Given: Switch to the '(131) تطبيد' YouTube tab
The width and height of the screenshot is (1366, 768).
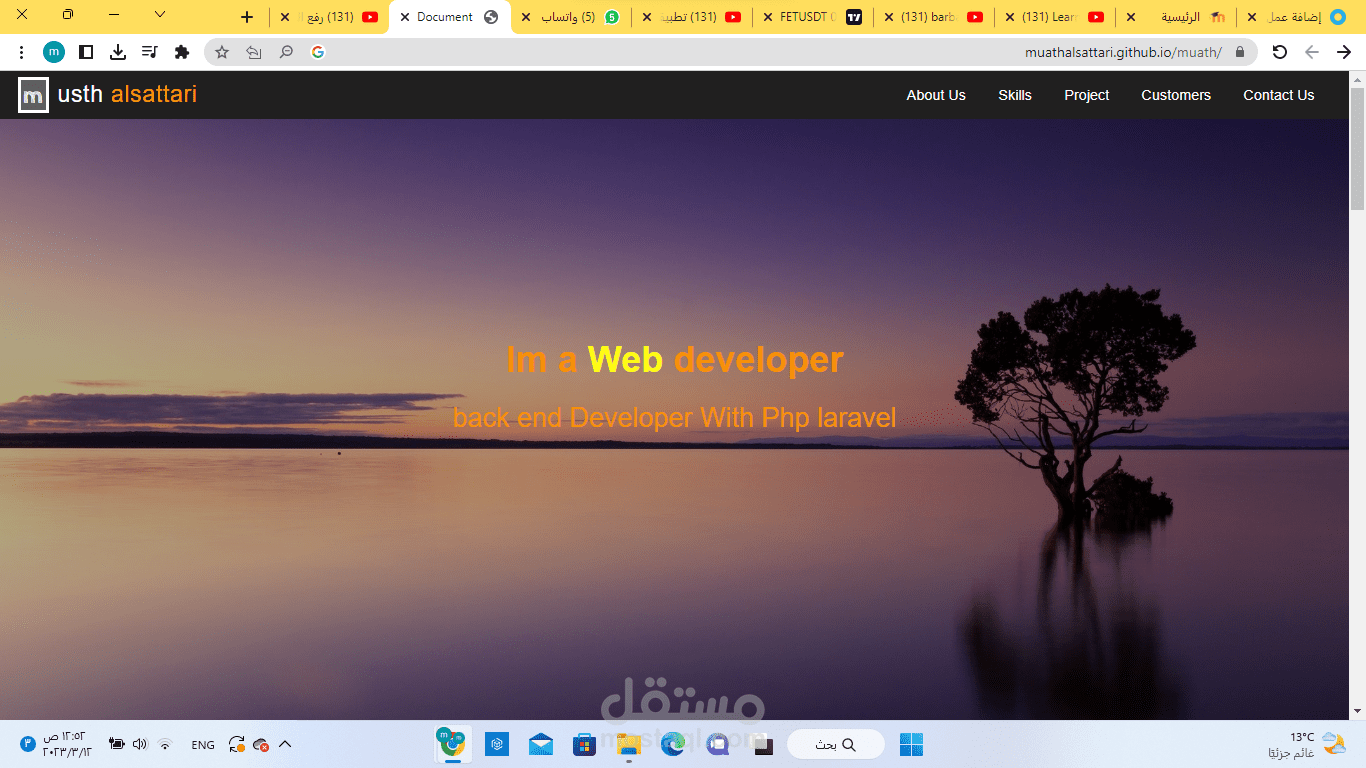Looking at the screenshot, I should [693, 17].
